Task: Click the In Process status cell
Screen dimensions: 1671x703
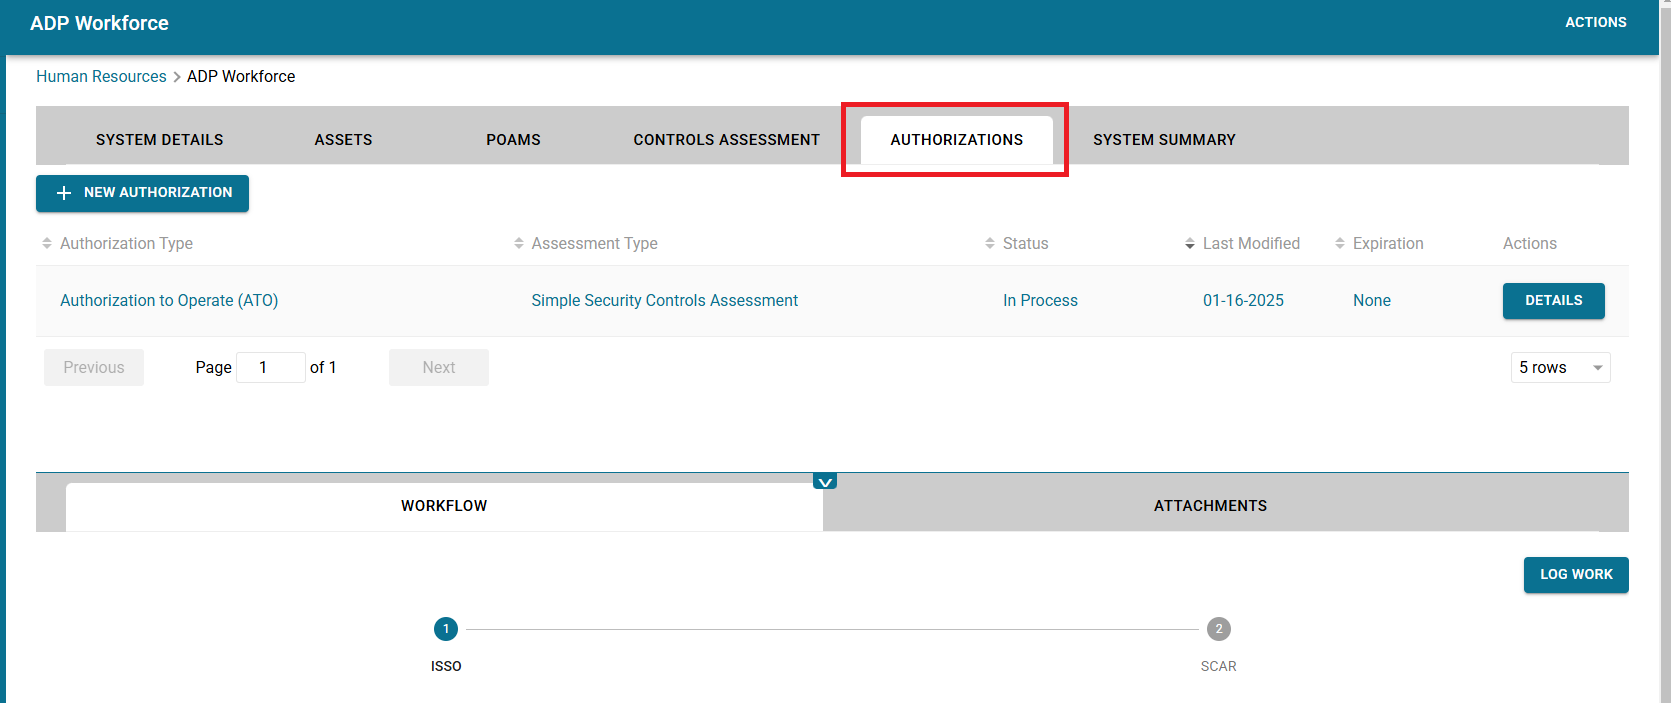Action: click(1040, 300)
